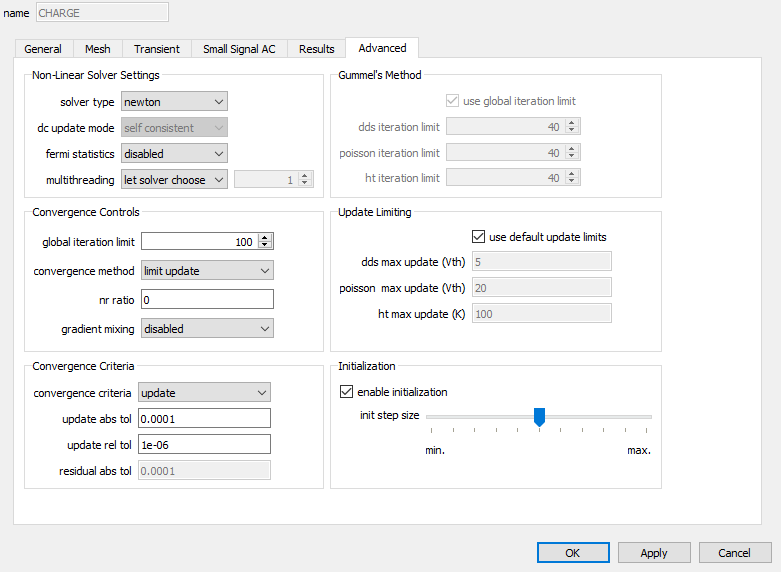
Task: Expand the gradient mixing dropdown
Action: click(207, 329)
